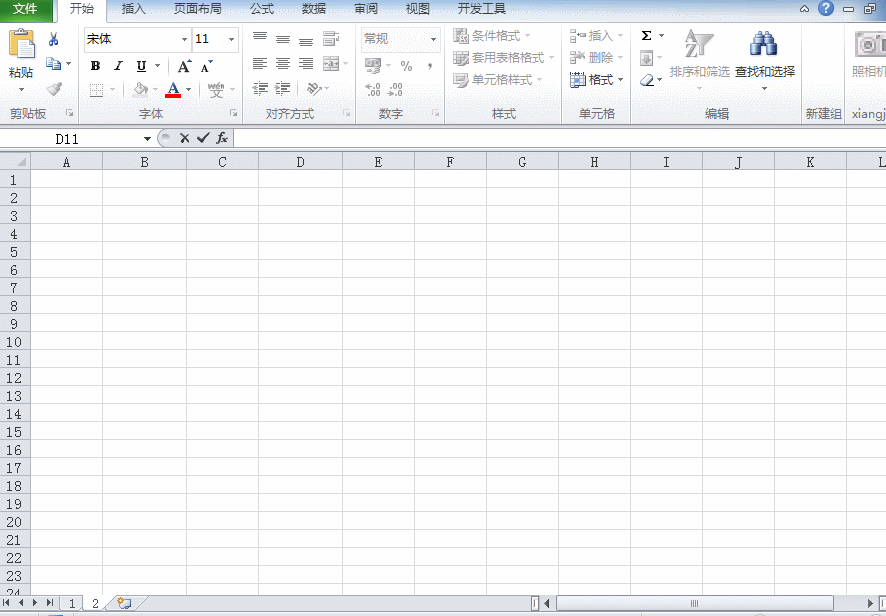The image size is (886, 616).
Task: Click the insert function fx icon
Action: (222, 138)
